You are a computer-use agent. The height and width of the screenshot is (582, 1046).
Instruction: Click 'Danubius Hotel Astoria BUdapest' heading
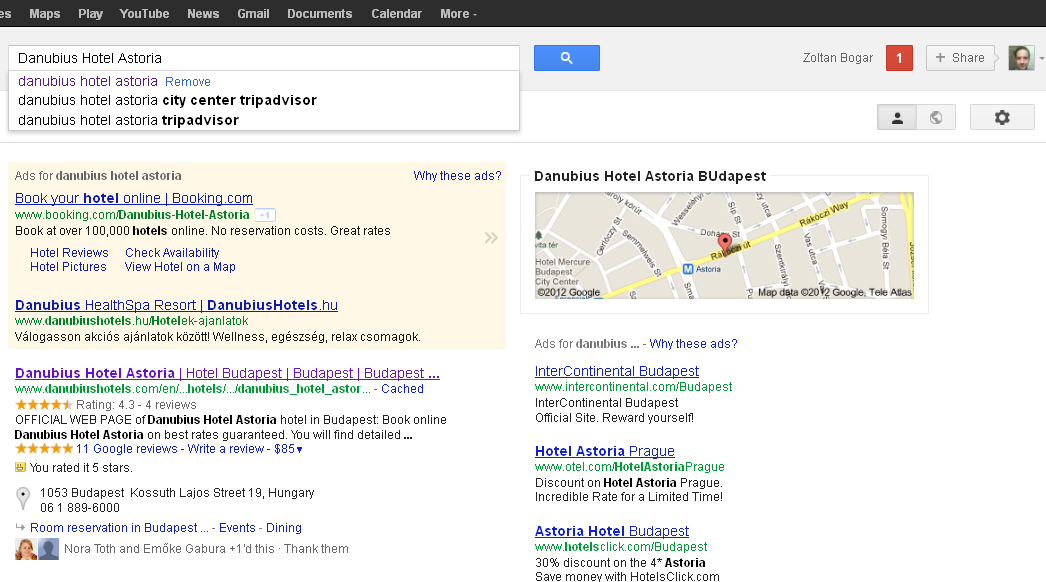point(650,176)
